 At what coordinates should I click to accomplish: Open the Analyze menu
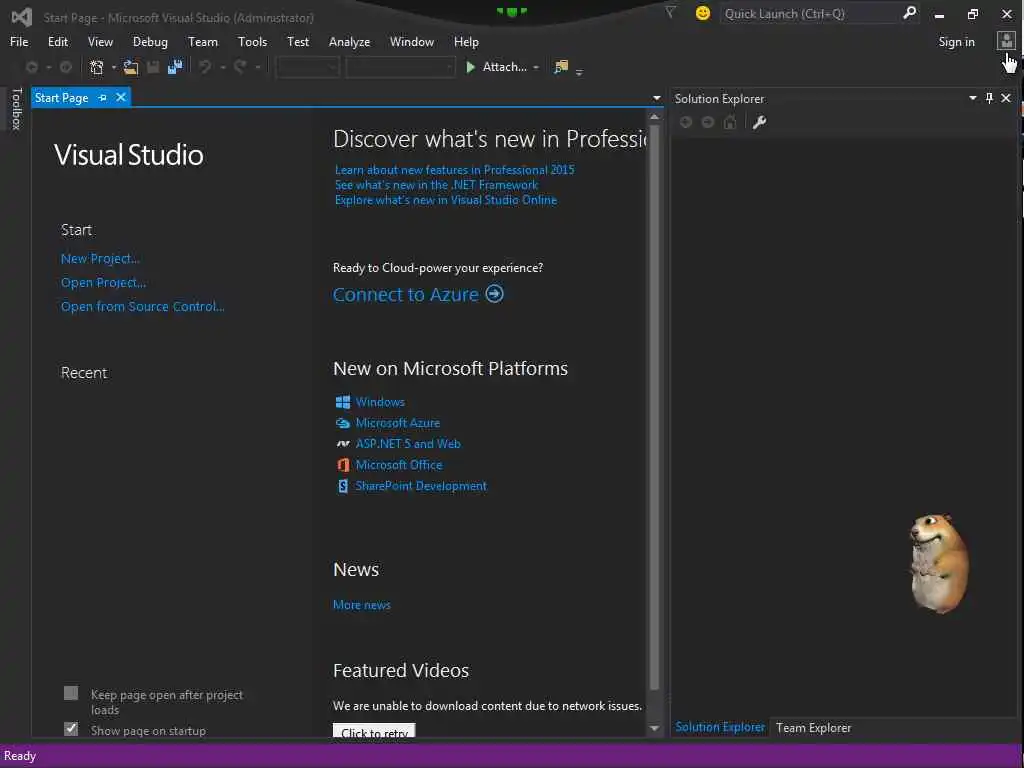(x=349, y=42)
